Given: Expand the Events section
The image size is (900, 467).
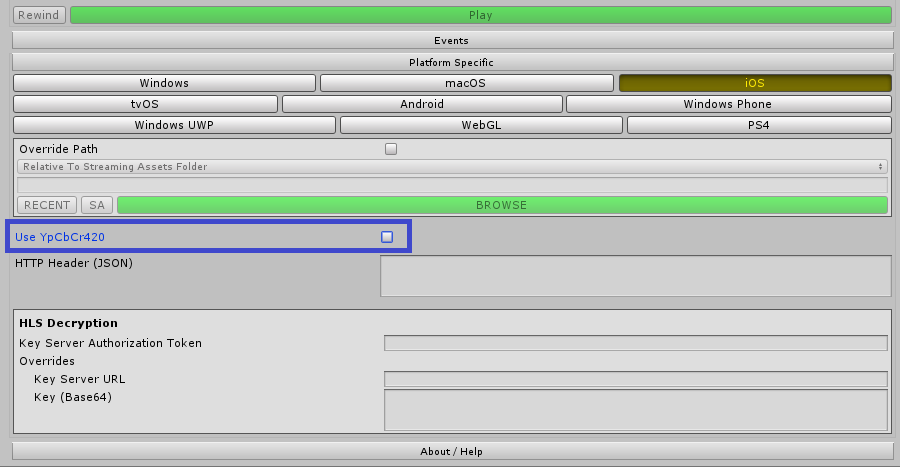Looking at the screenshot, I should 451,41.
